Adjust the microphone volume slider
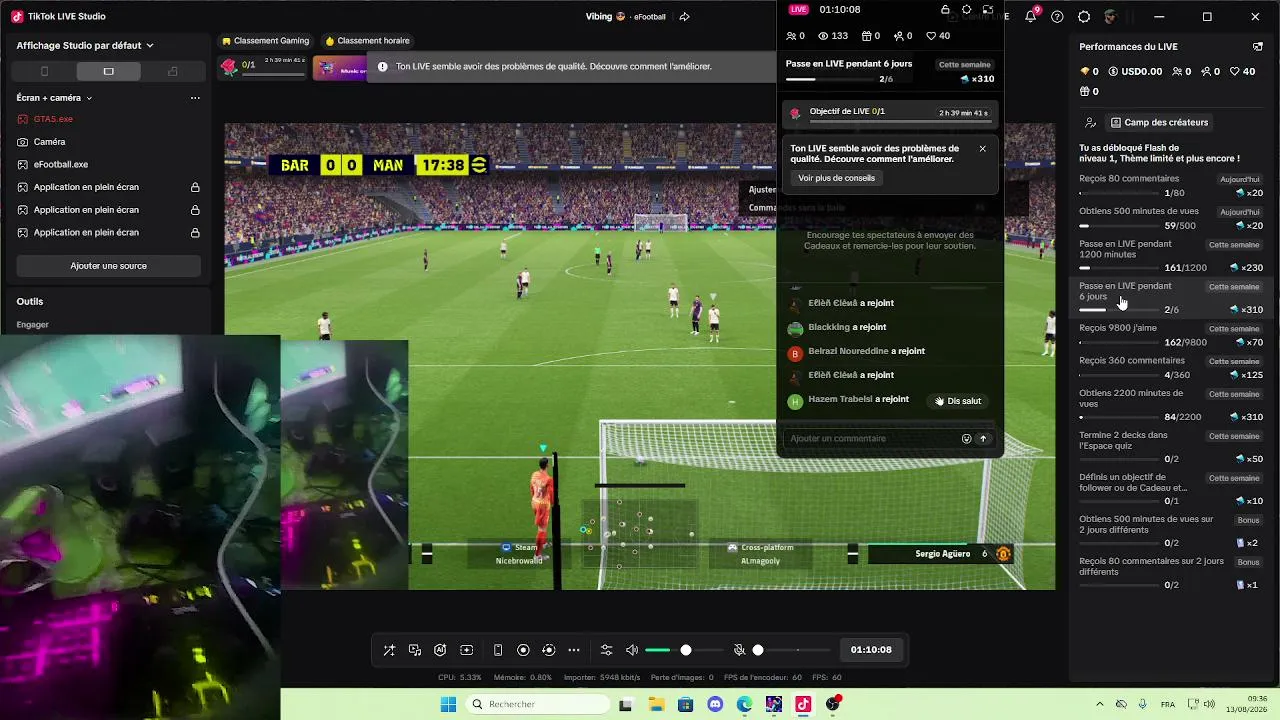 793,650
